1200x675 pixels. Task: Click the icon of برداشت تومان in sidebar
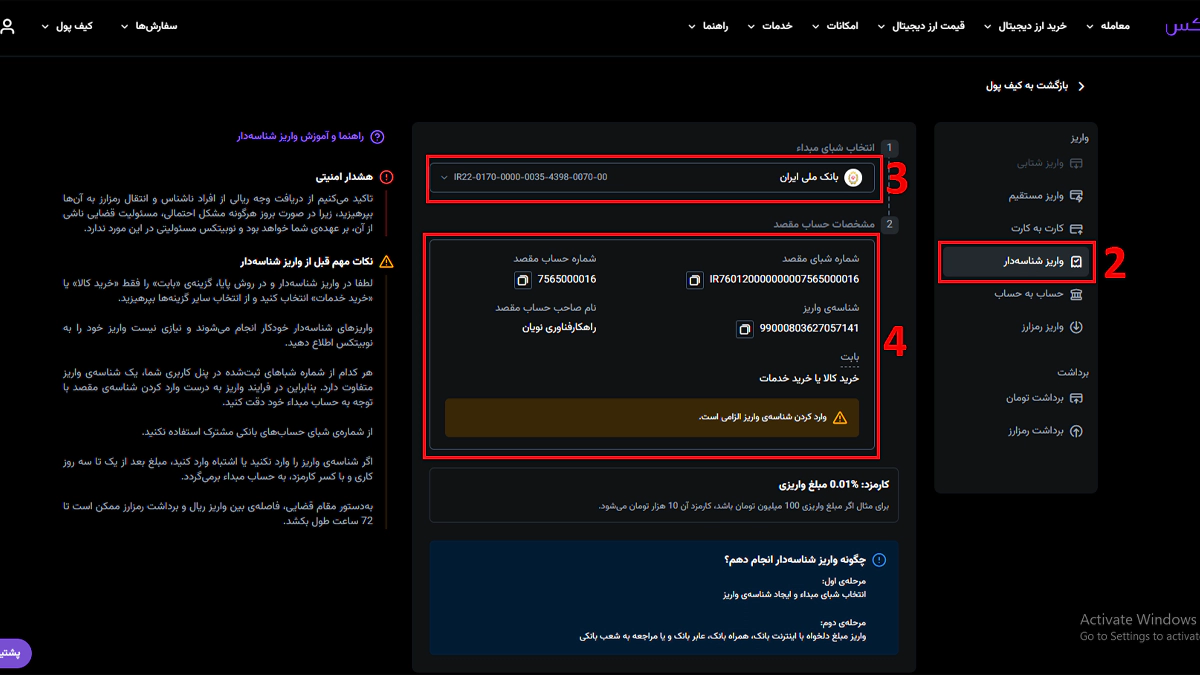coord(1076,398)
